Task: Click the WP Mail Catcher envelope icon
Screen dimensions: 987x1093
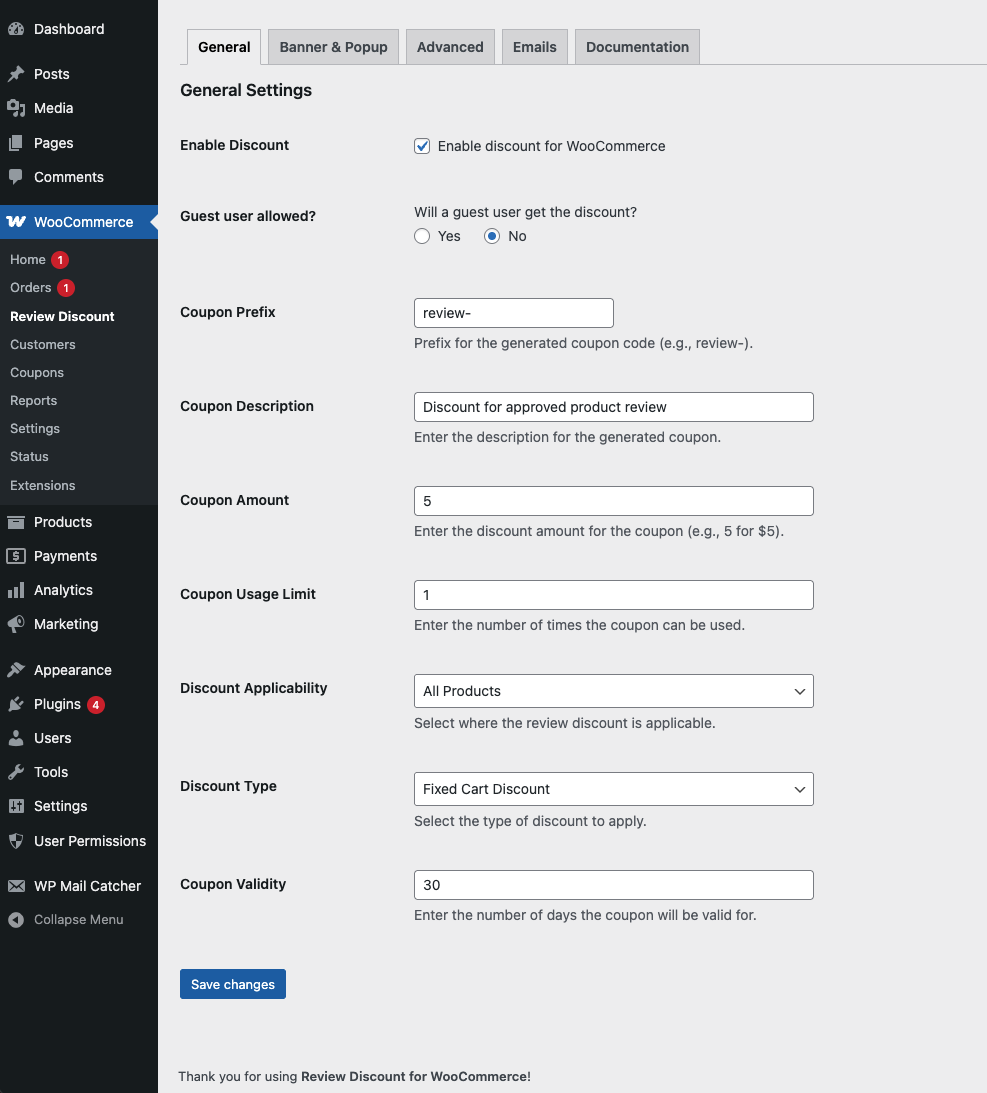Action: pyautogui.click(x=16, y=886)
